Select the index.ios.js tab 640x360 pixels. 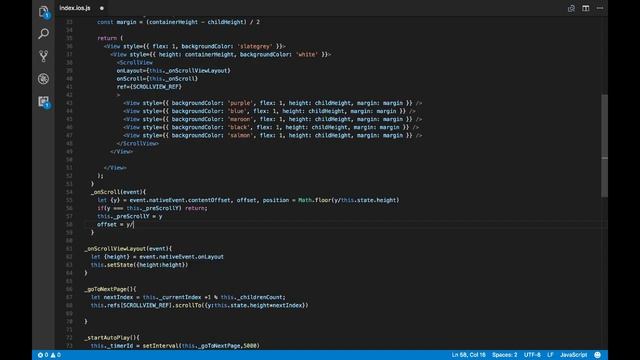pyautogui.click(x=75, y=8)
